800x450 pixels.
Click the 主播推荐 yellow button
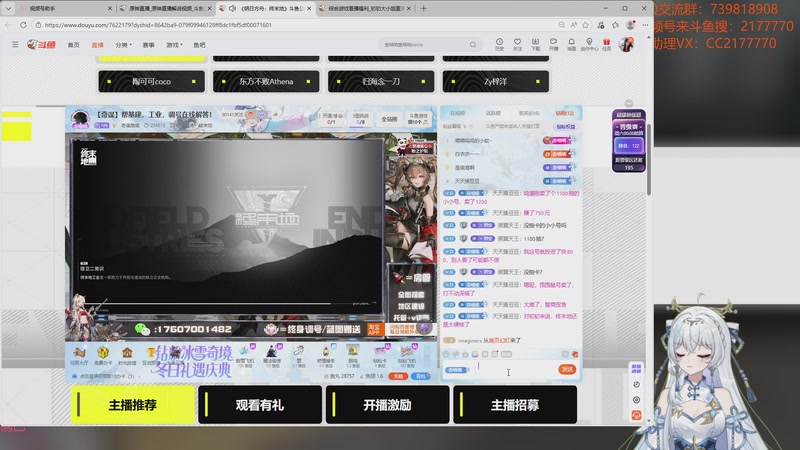[133, 405]
